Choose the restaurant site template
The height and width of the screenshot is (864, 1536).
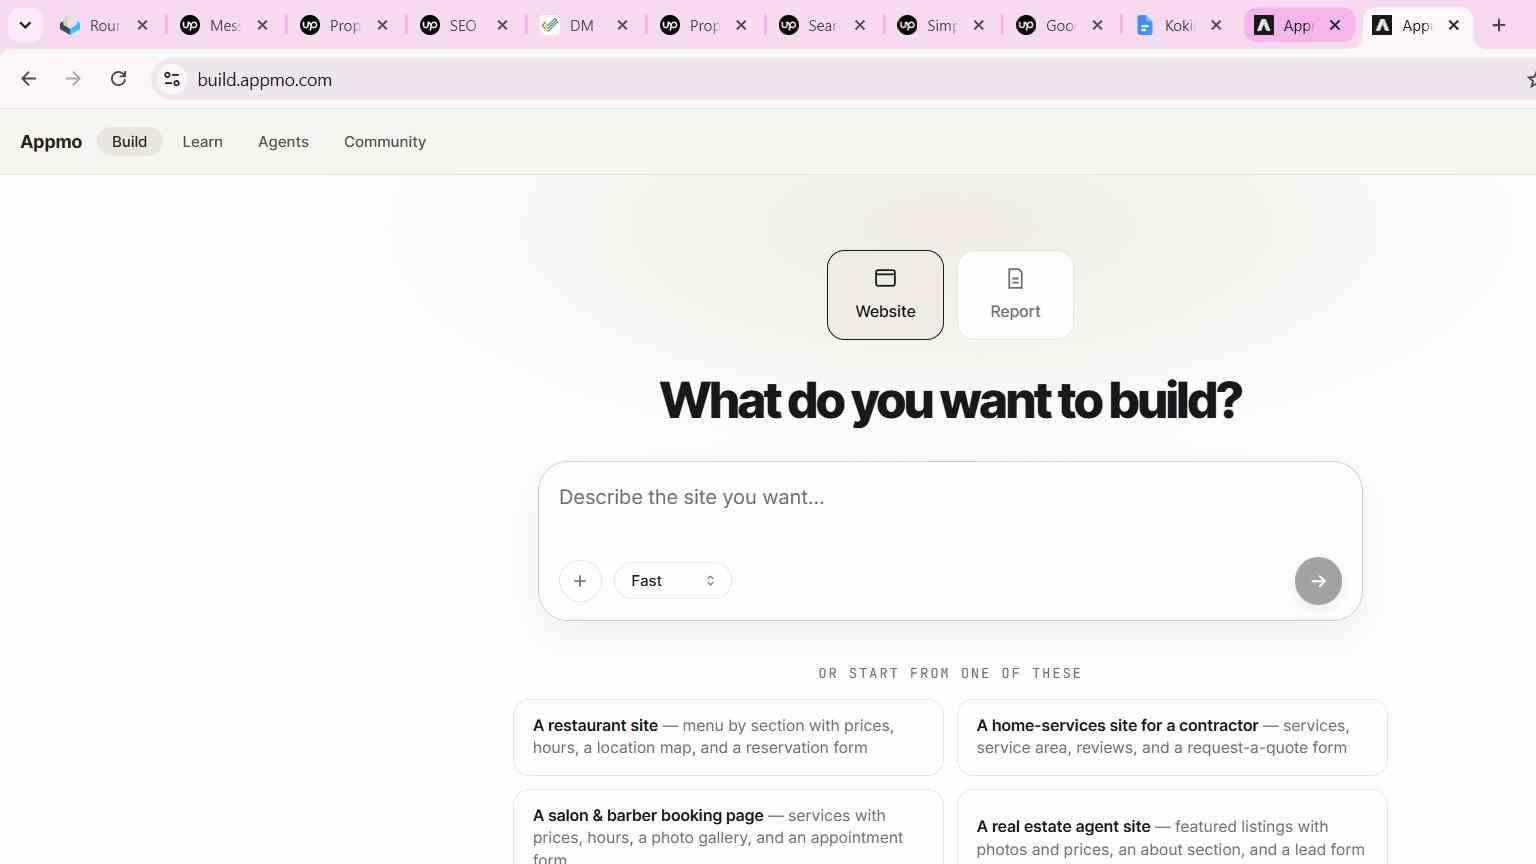tap(728, 737)
